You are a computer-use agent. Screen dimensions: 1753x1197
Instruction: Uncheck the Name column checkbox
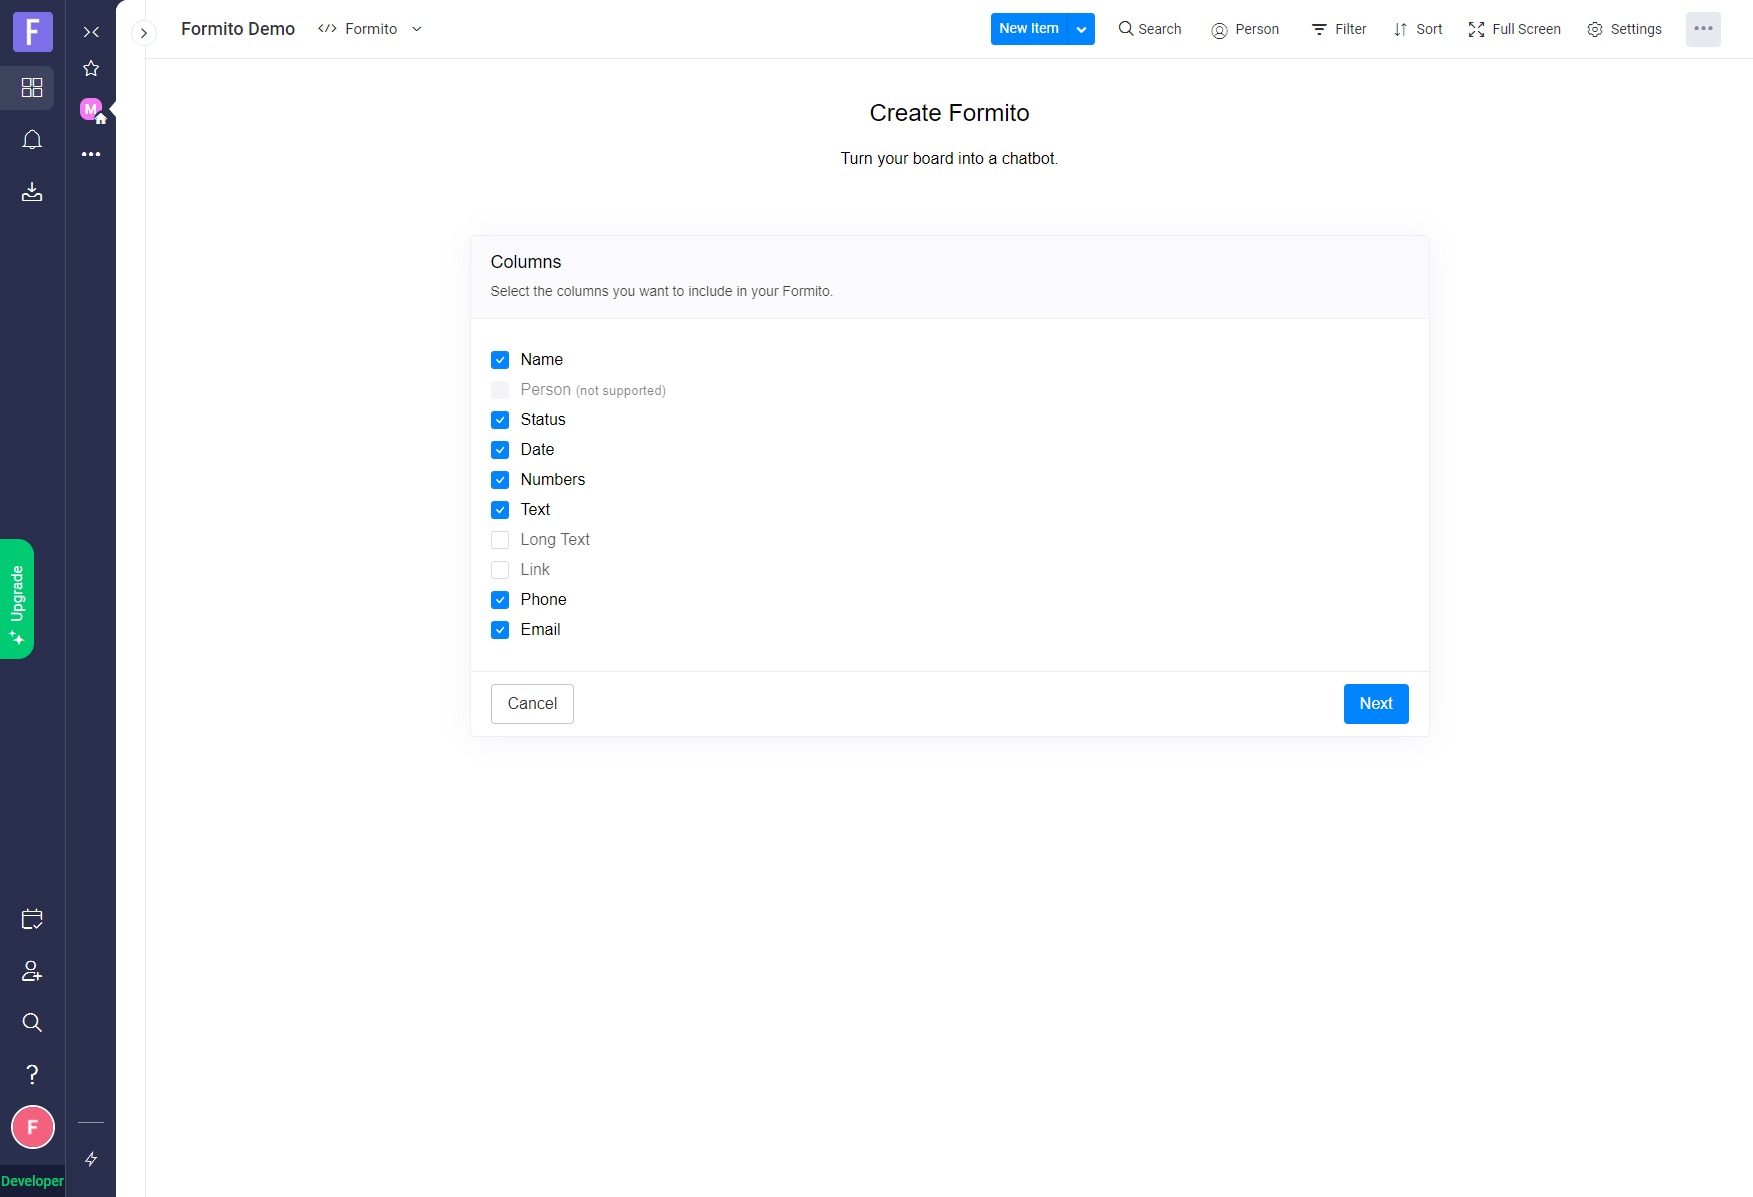click(500, 360)
